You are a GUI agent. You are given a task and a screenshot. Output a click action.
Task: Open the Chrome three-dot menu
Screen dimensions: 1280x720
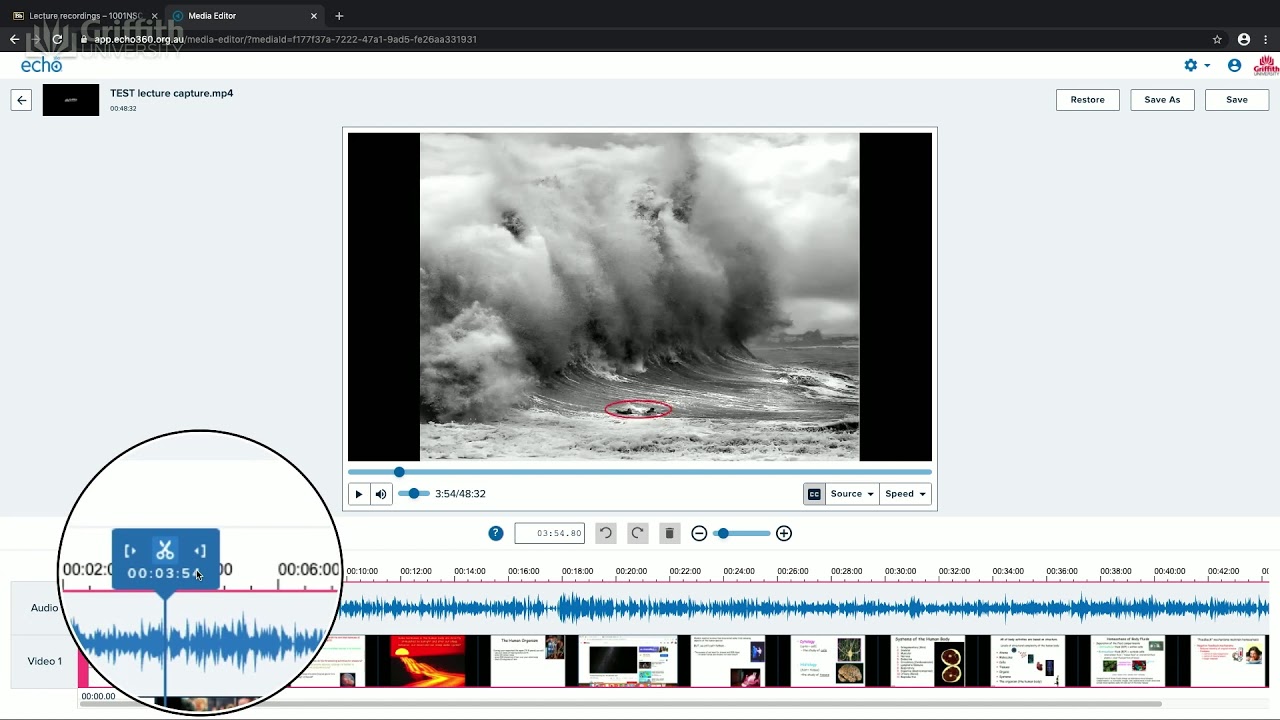(x=1266, y=40)
